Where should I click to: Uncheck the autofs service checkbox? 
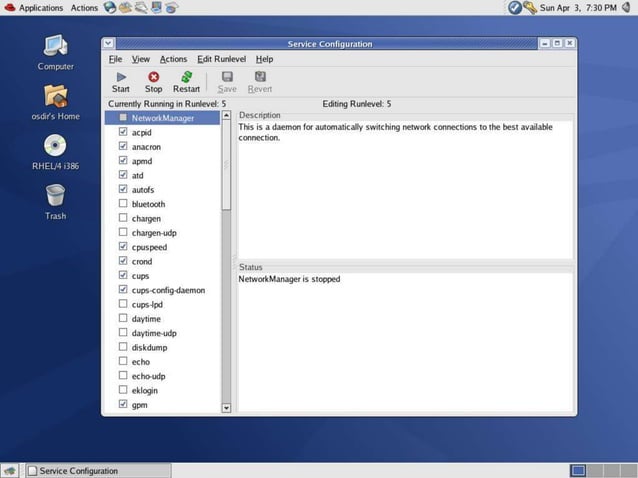click(123, 189)
